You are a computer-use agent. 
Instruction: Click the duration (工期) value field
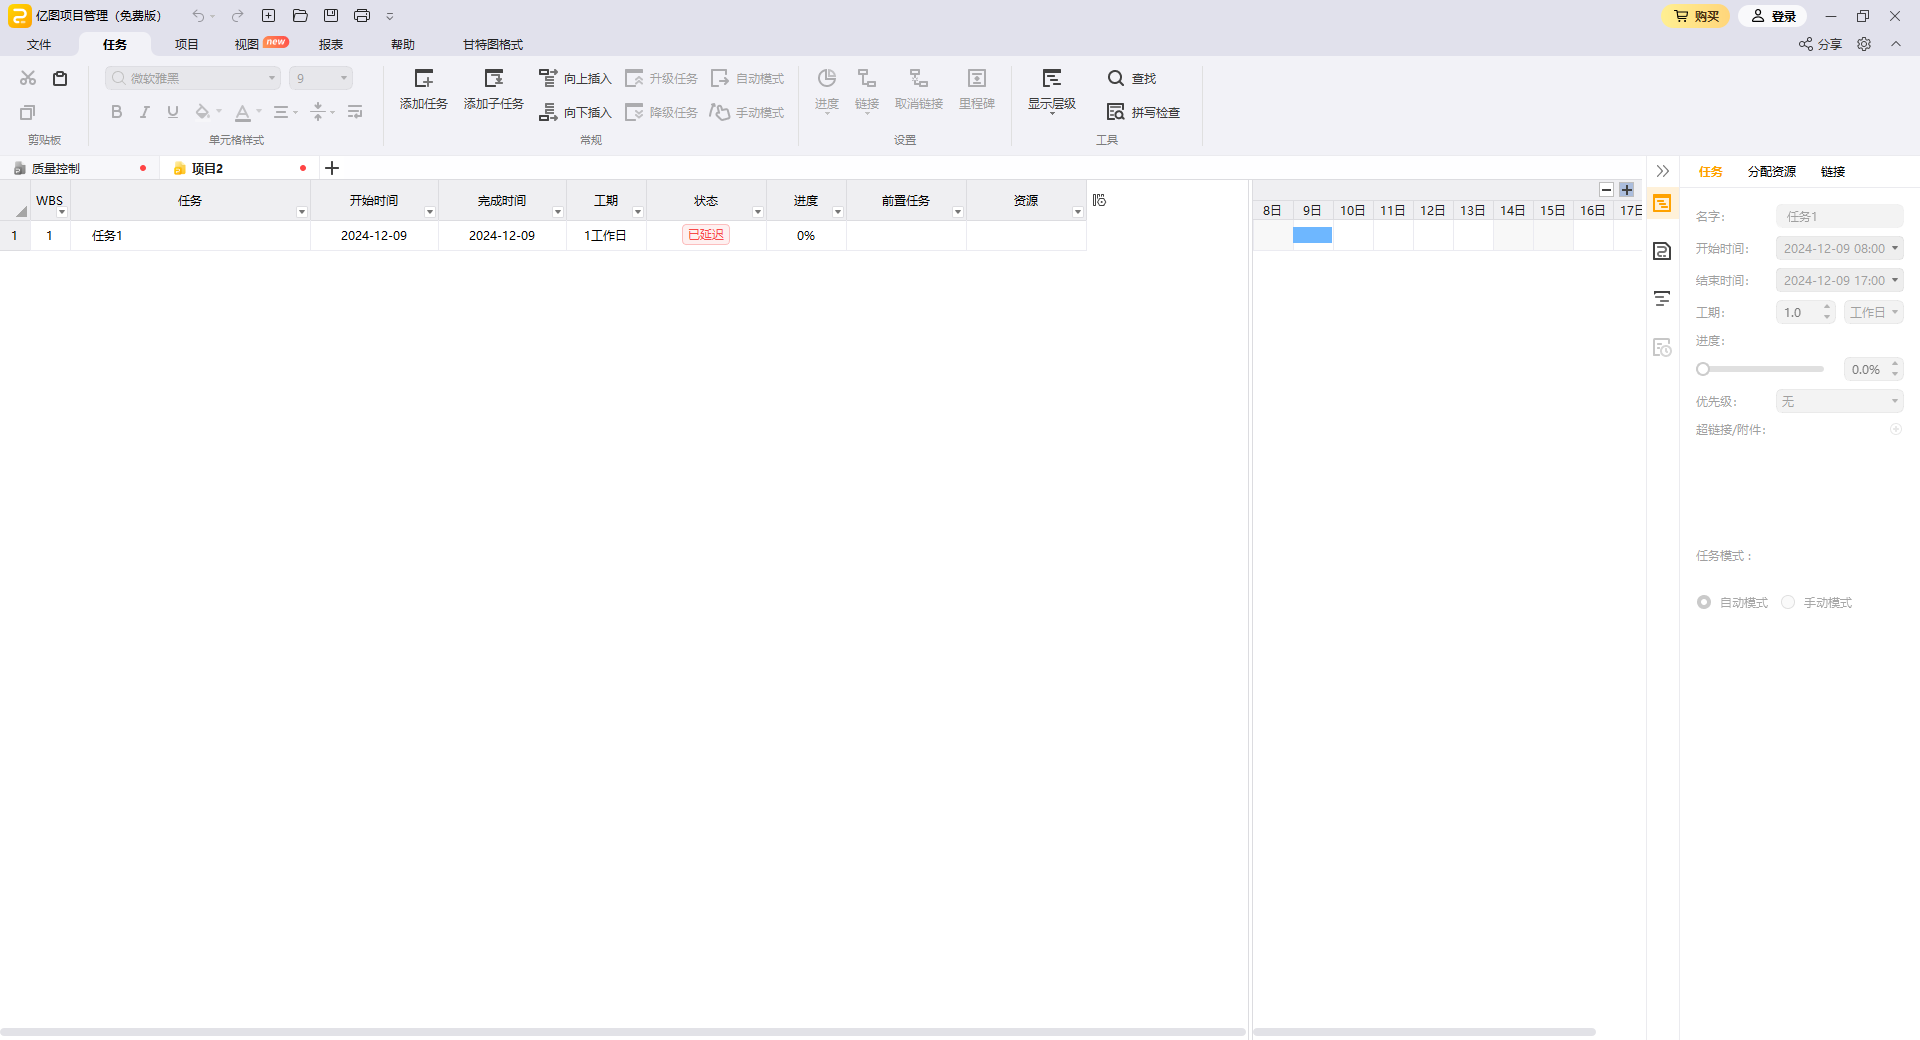pyautogui.click(x=1806, y=312)
